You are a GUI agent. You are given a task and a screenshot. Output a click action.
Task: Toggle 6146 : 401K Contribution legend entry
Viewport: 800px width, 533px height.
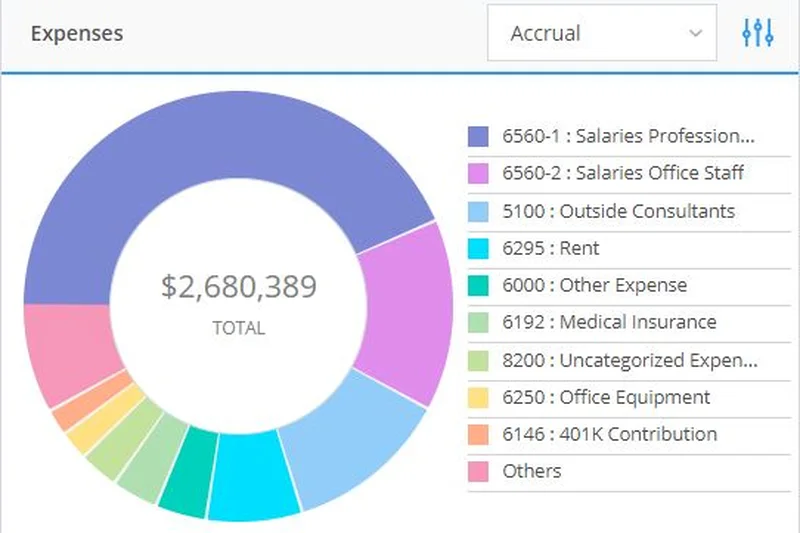click(609, 434)
